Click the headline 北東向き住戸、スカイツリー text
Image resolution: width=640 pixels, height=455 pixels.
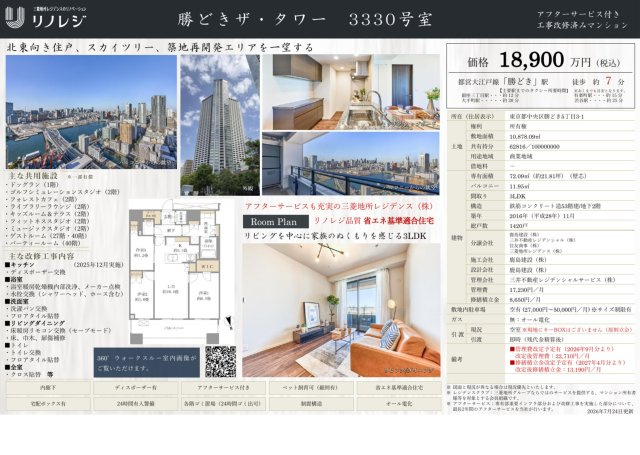[160, 47]
